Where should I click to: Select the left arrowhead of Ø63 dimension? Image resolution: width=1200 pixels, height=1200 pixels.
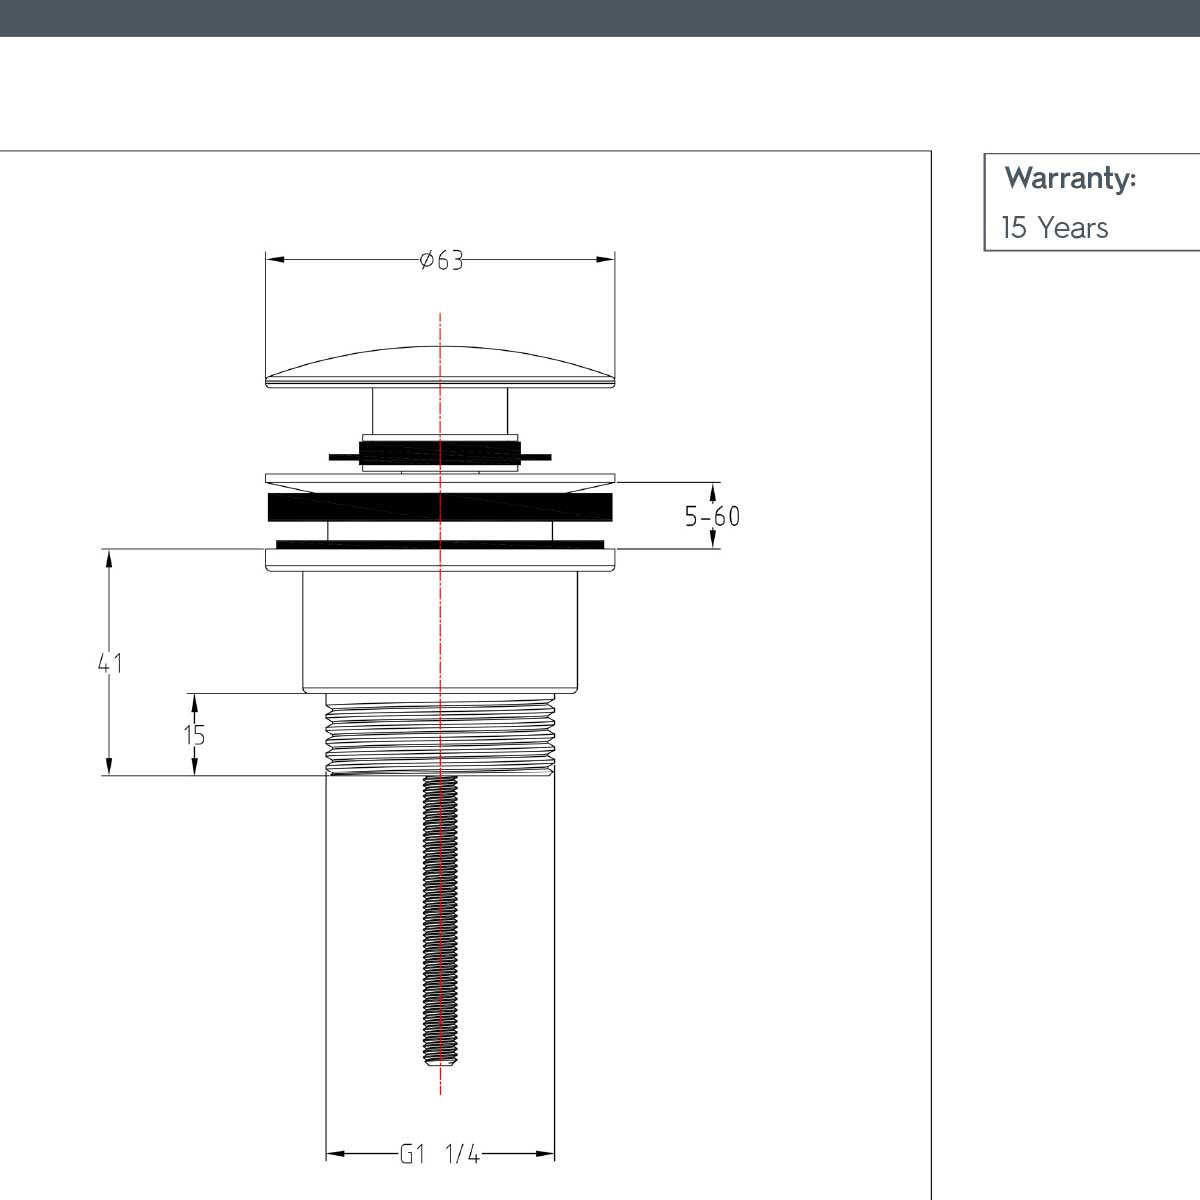(x=276, y=260)
